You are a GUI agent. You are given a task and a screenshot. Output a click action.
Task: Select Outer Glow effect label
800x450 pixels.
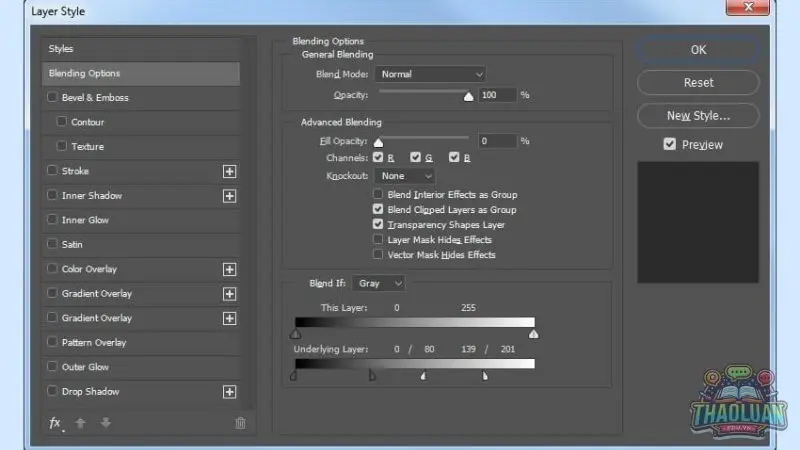point(85,367)
